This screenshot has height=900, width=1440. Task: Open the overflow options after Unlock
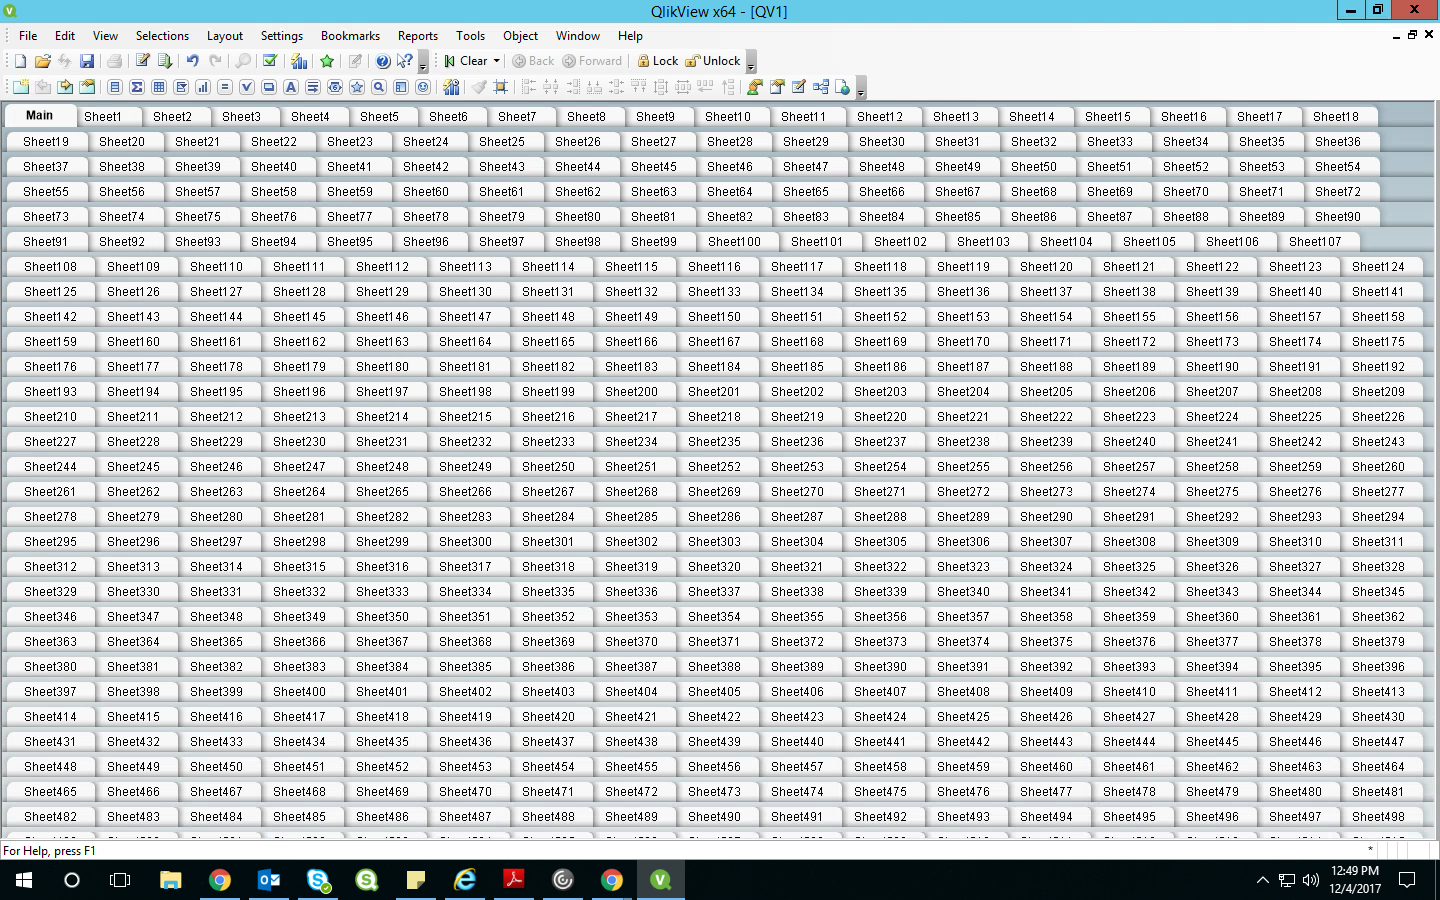(752, 63)
